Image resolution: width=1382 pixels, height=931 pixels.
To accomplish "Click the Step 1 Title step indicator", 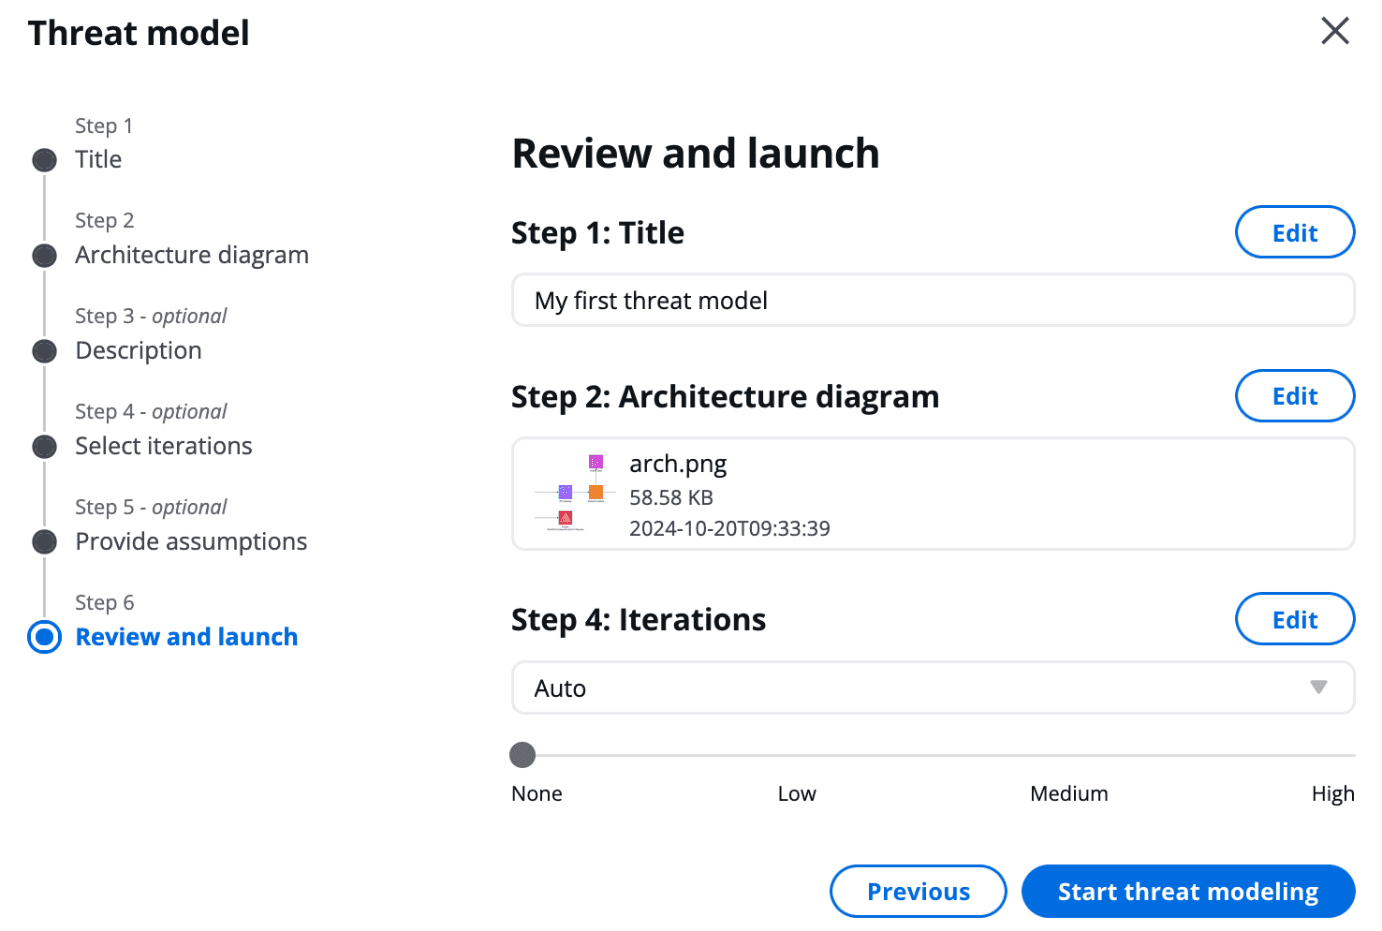I will click(44, 160).
